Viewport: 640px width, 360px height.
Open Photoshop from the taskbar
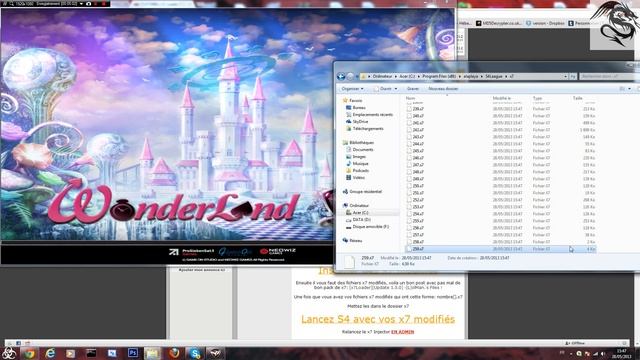[133, 353]
